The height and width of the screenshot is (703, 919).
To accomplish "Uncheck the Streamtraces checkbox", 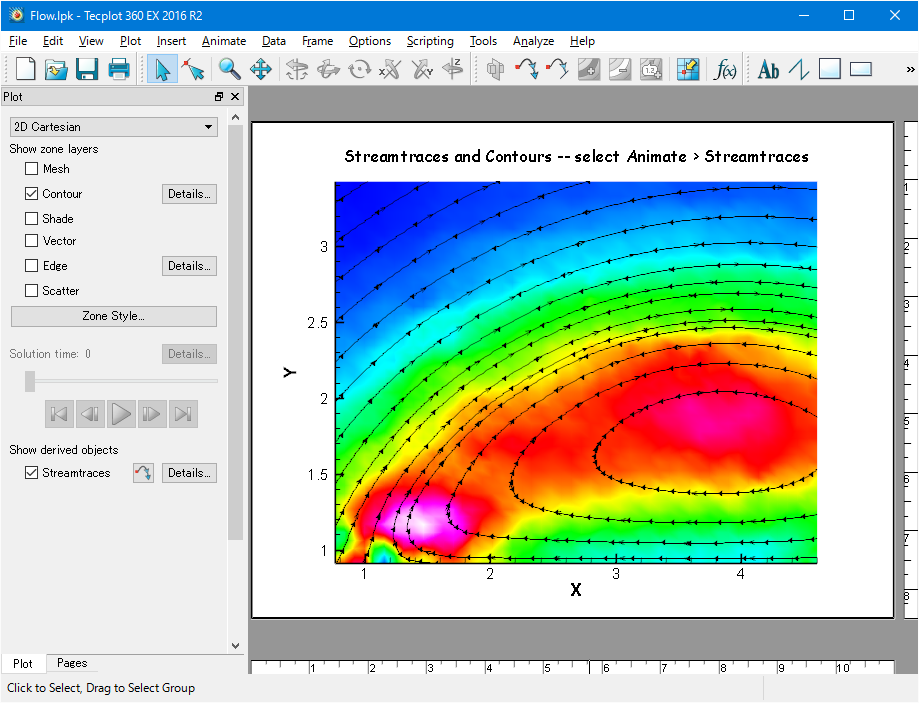I will (32, 473).
